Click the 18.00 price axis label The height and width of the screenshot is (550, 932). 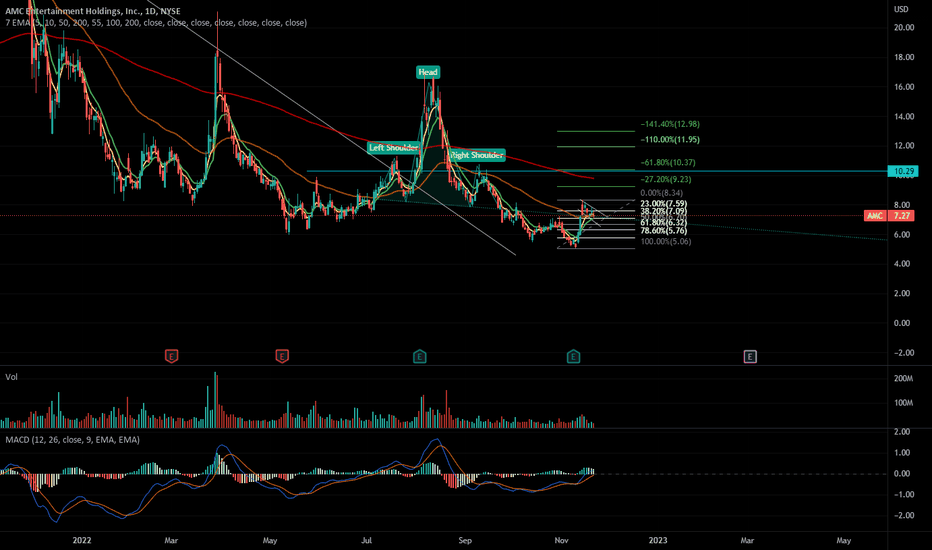click(x=904, y=57)
